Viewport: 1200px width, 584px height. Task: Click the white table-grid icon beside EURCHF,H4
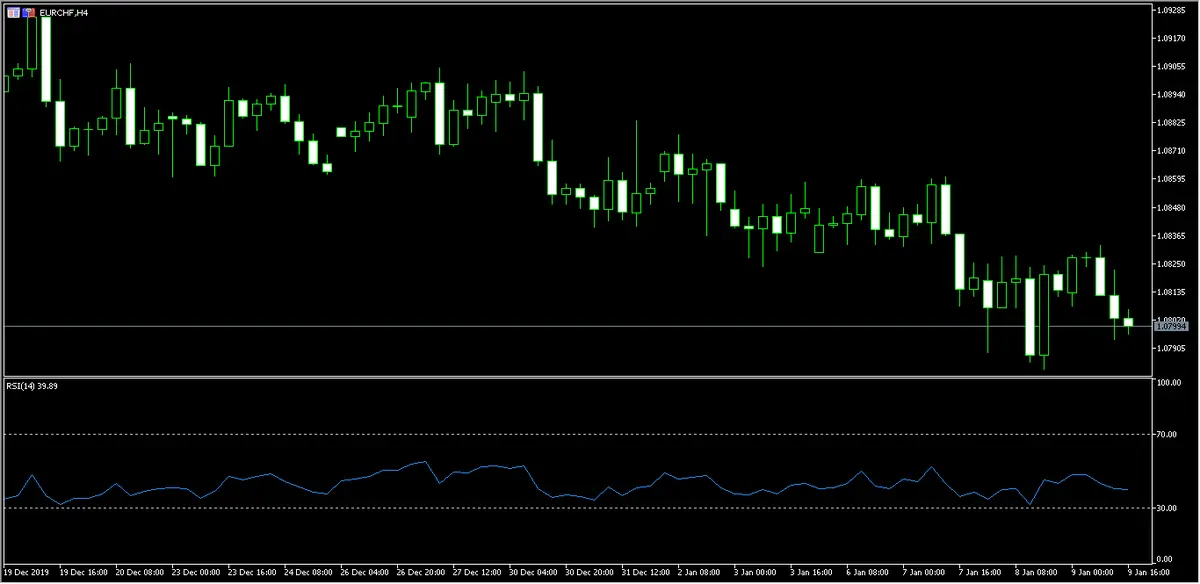(x=13, y=13)
